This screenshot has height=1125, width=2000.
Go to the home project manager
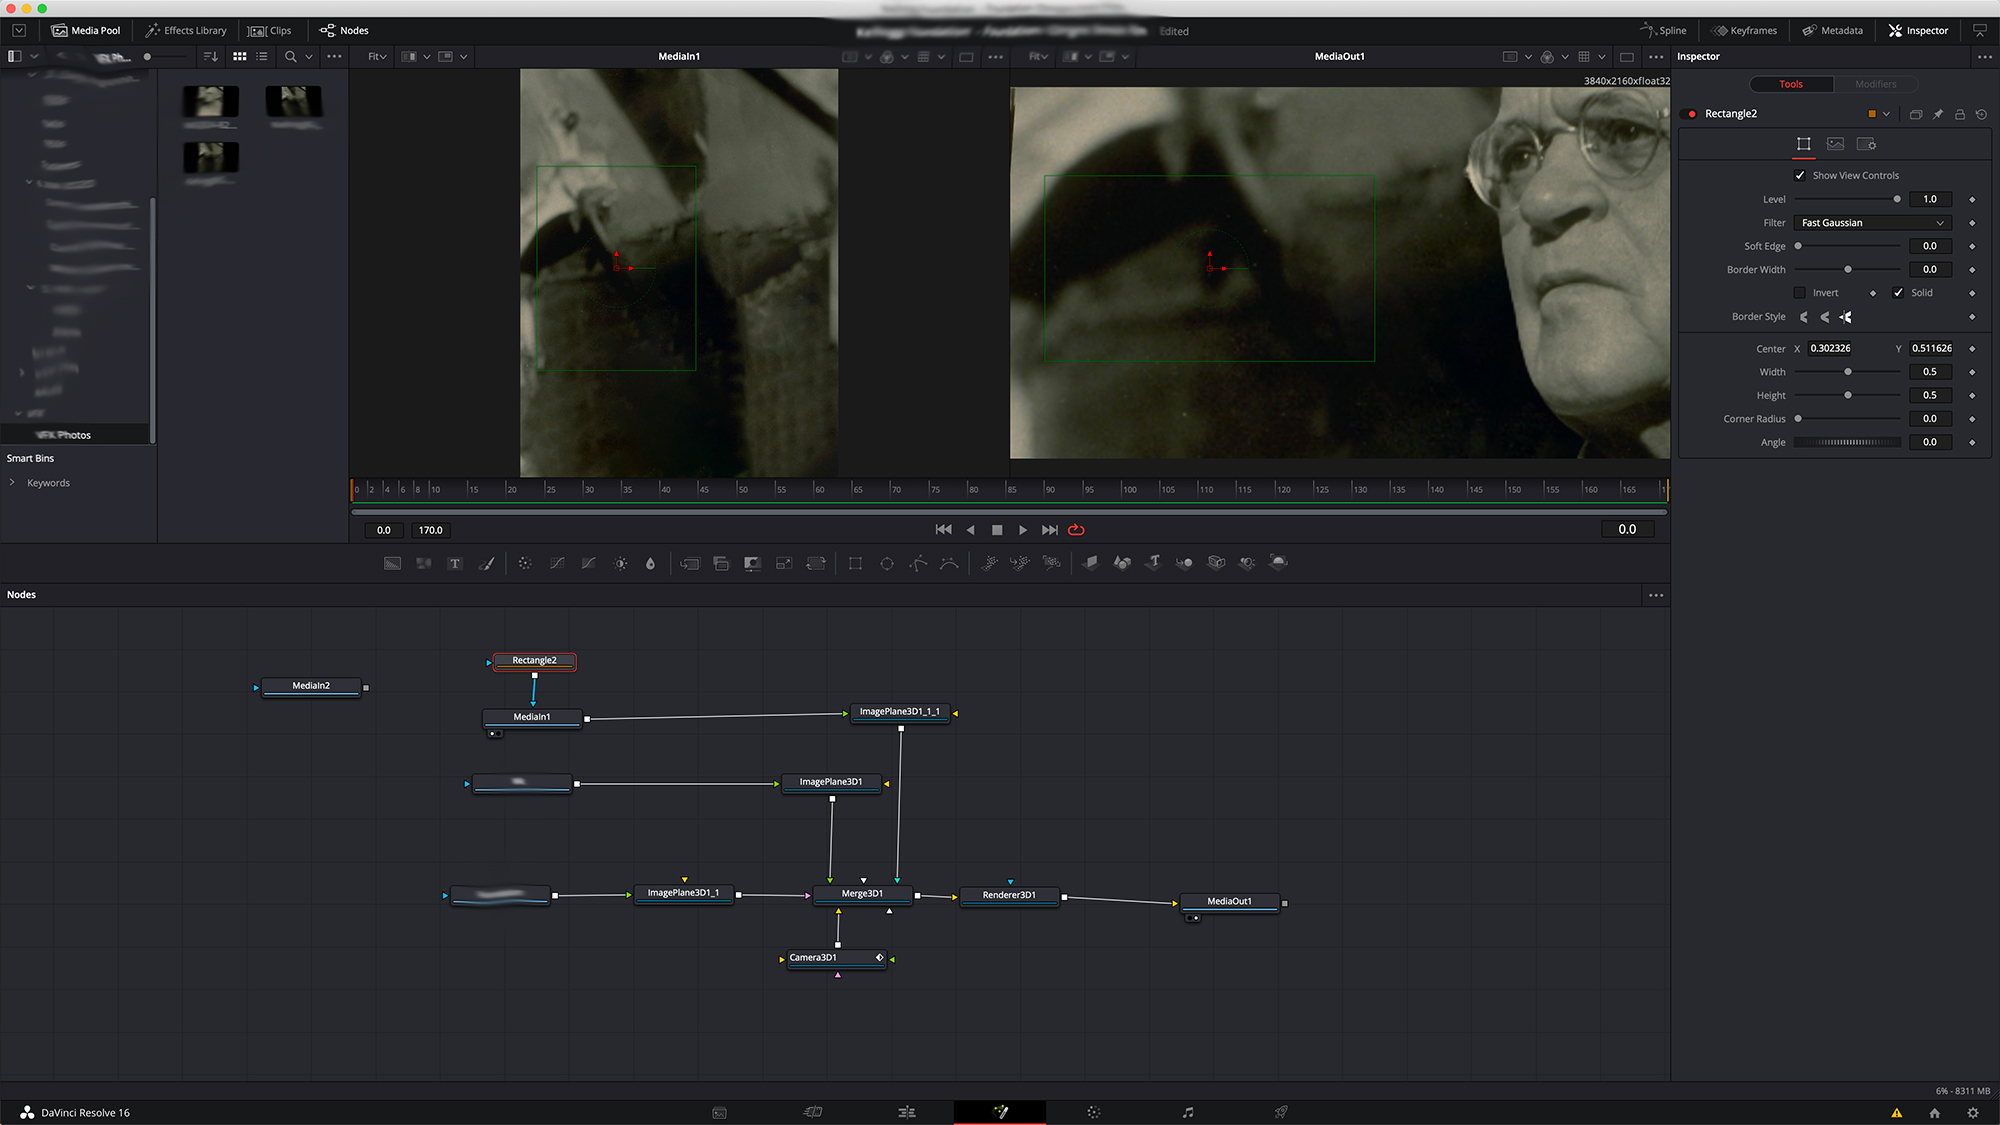coord(1935,1113)
